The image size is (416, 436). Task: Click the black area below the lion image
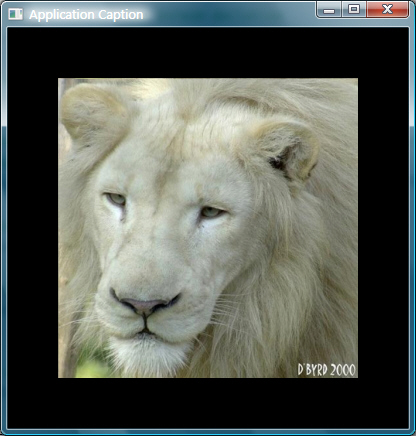pos(208,403)
